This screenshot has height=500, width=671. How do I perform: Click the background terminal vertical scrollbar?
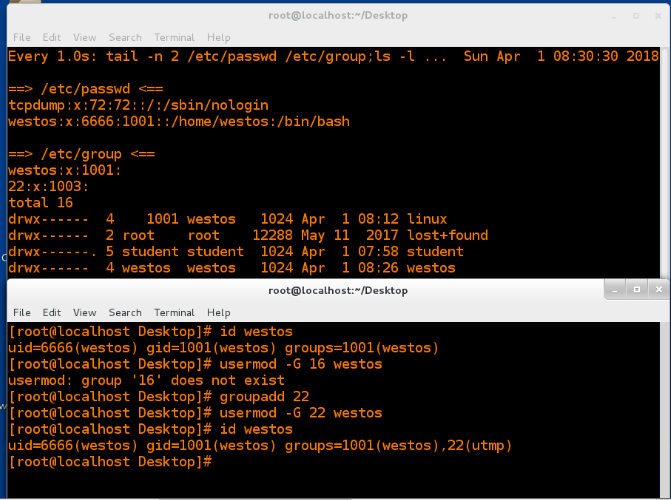point(665,163)
